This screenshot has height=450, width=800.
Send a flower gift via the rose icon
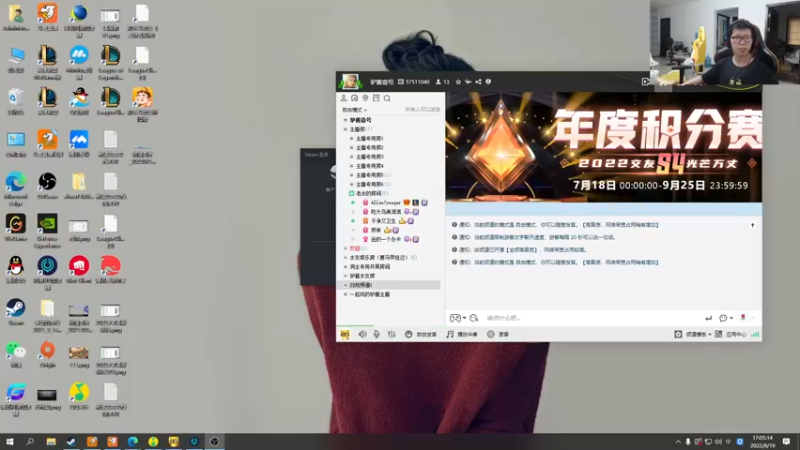743,317
